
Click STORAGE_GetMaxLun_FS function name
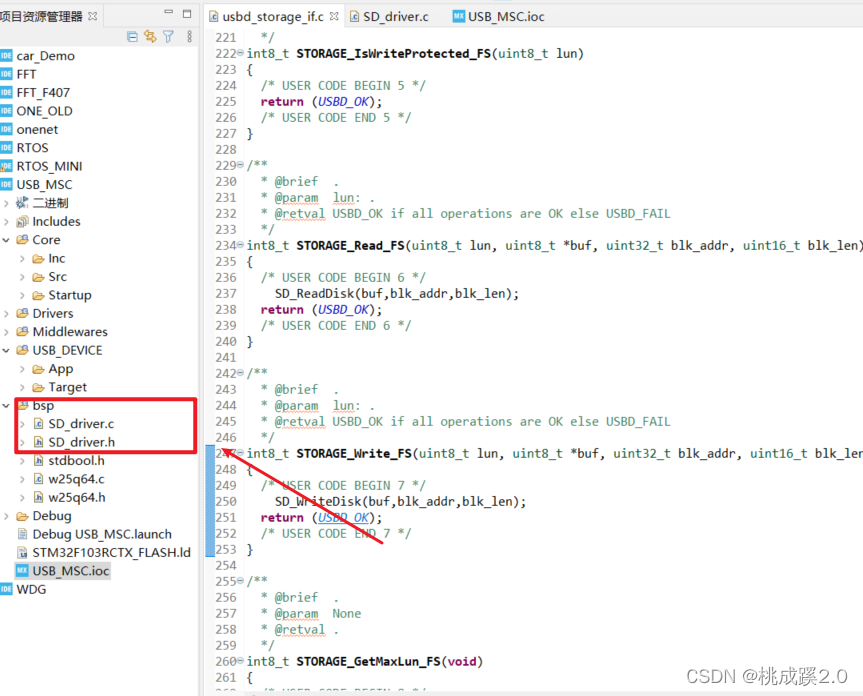[368, 661]
